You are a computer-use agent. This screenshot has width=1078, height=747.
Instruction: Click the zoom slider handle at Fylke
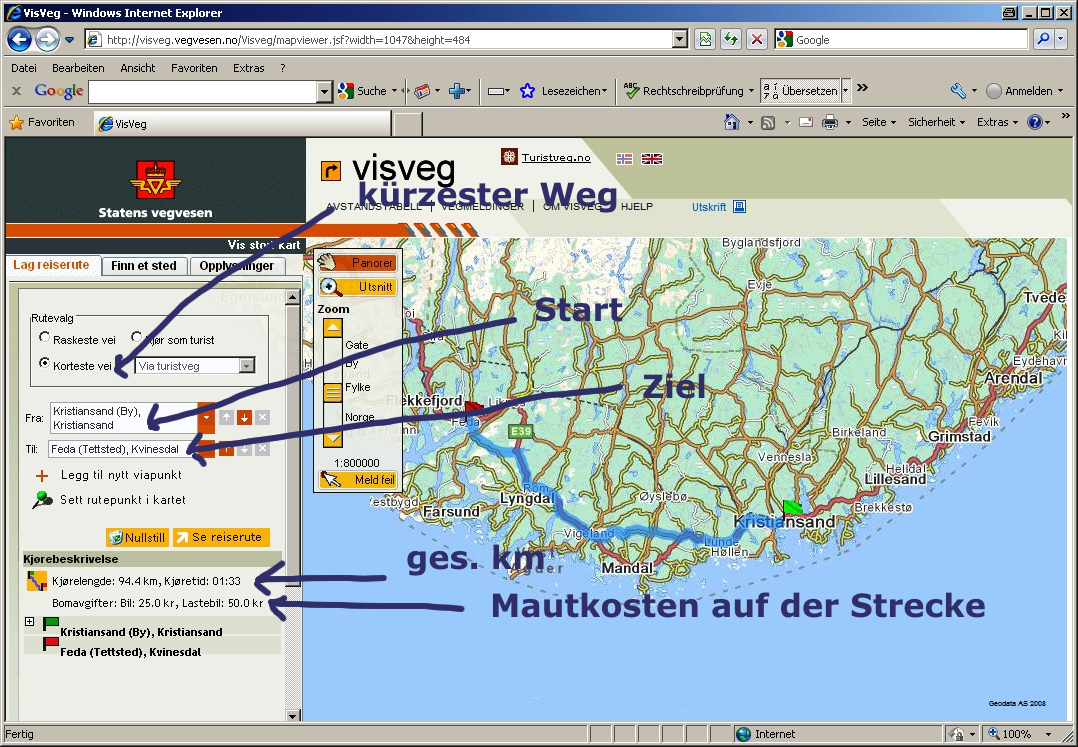coord(333,392)
